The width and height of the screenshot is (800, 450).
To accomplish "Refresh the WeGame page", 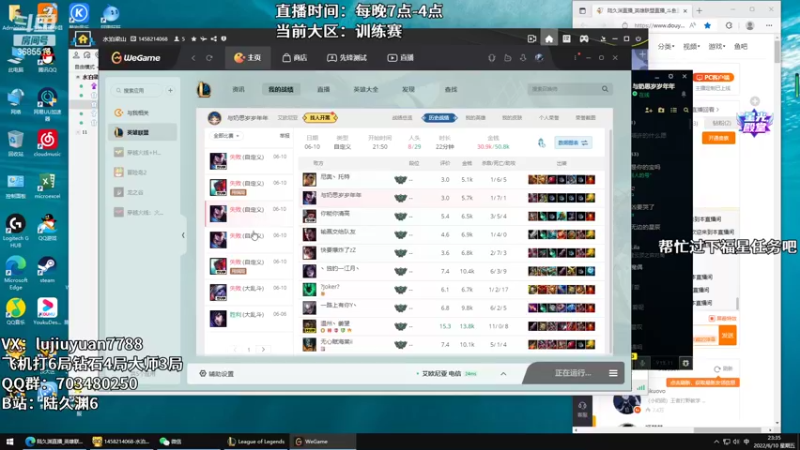I will pyautogui.click(x=209, y=58).
